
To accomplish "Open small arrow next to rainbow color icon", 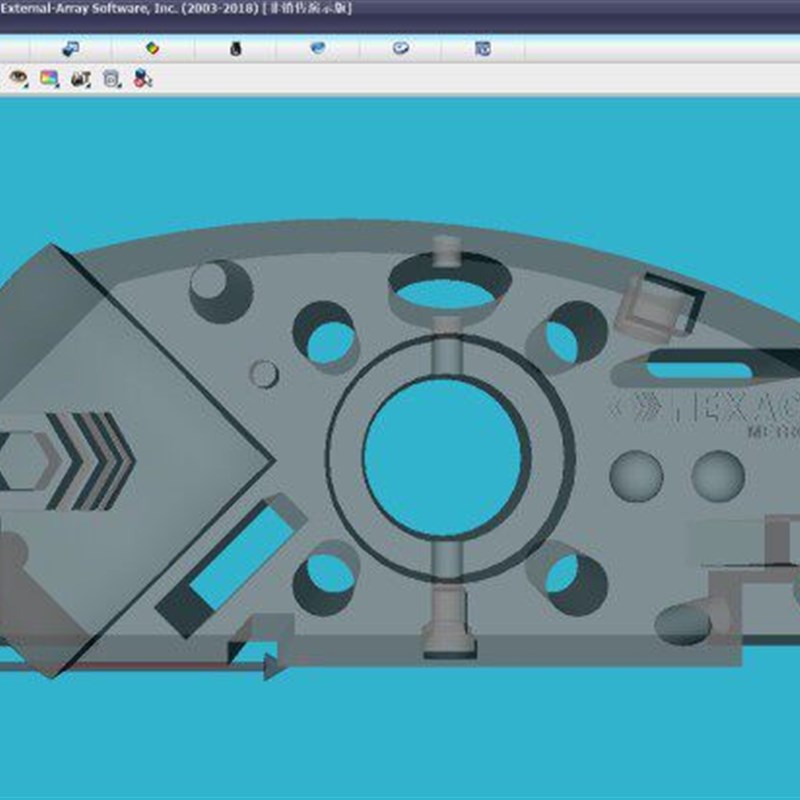I will [x=57, y=86].
